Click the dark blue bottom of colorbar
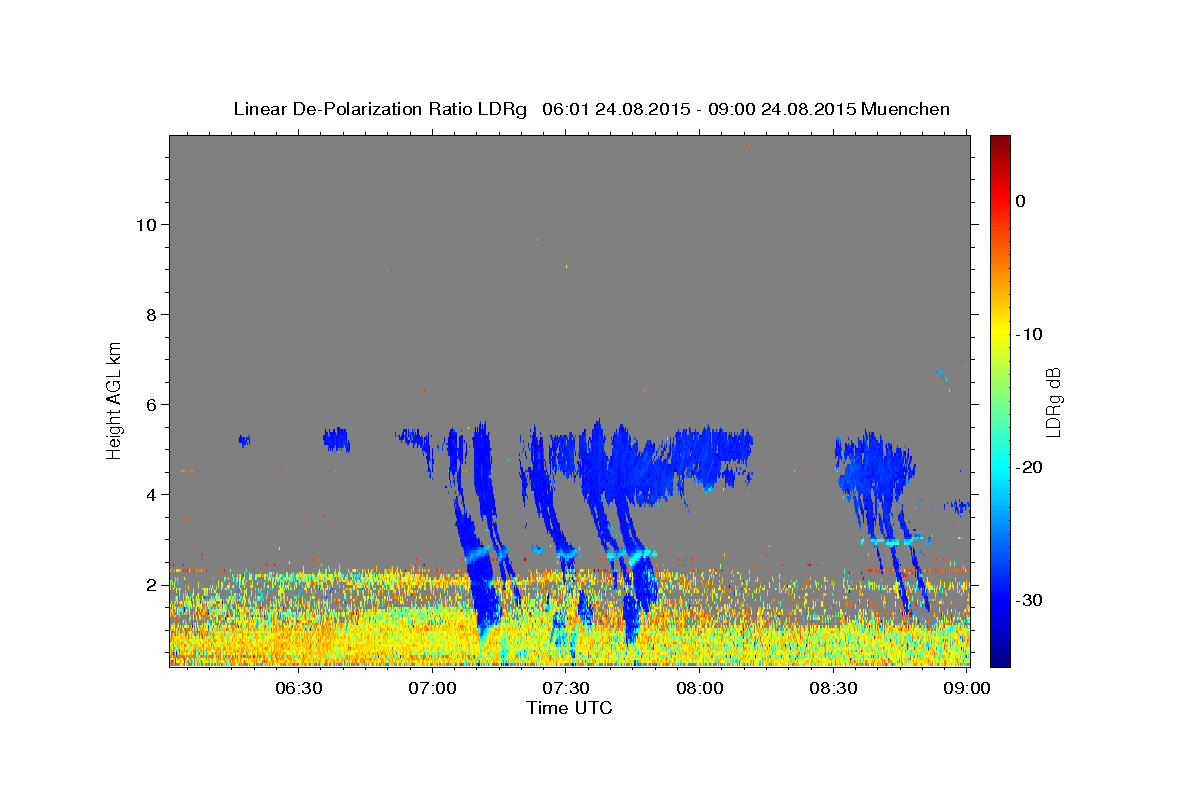The width and height of the screenshot is (1200, 800). pos(1000,656)
